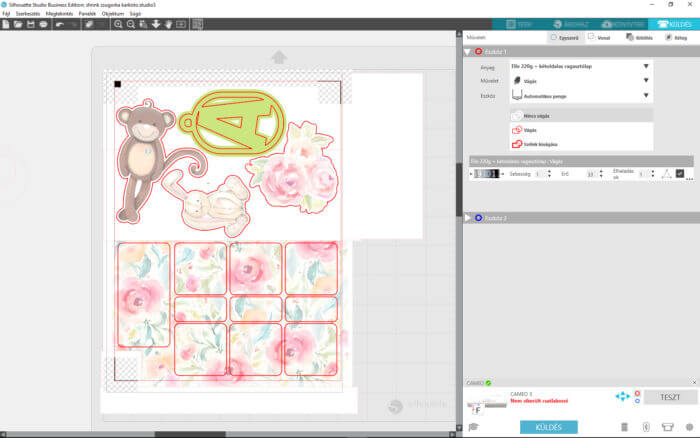Adjust the Sebesség speed stepper
Screen dimensions: 700x438
click(x=549, y=174)
